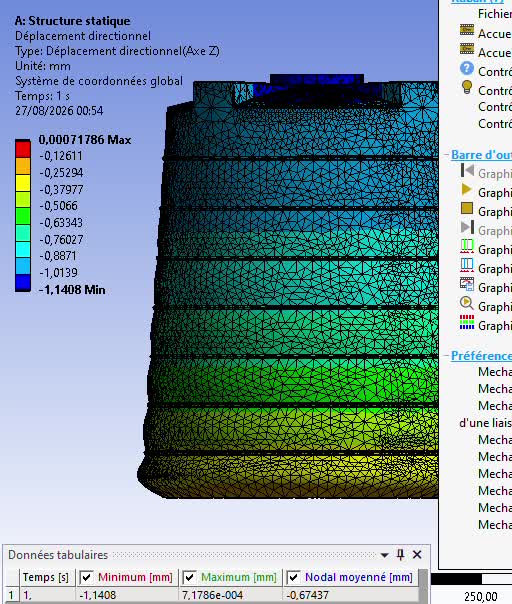Screen dimensions: 512x604
Task: Click the Unité: mm label
Action: click(43, 66)
